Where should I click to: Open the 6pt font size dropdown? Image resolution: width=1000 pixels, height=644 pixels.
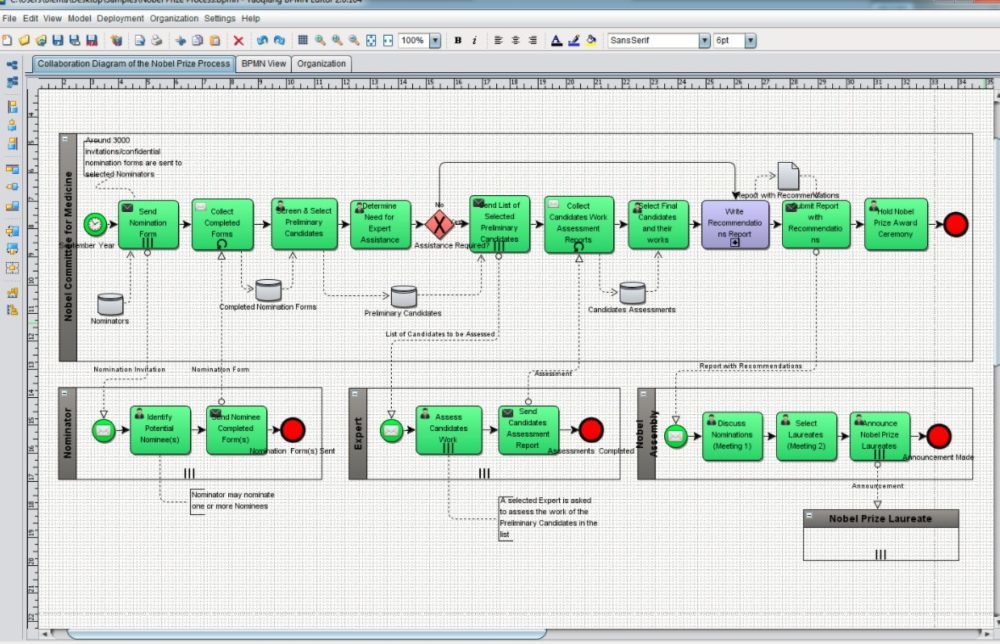750,41
